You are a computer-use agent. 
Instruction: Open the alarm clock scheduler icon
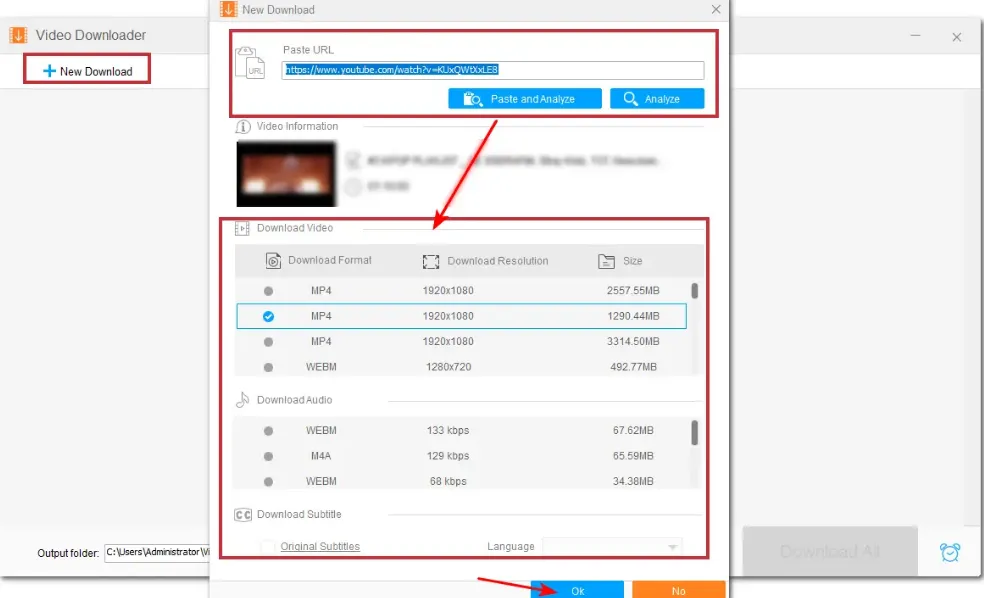tap(948, 551)
